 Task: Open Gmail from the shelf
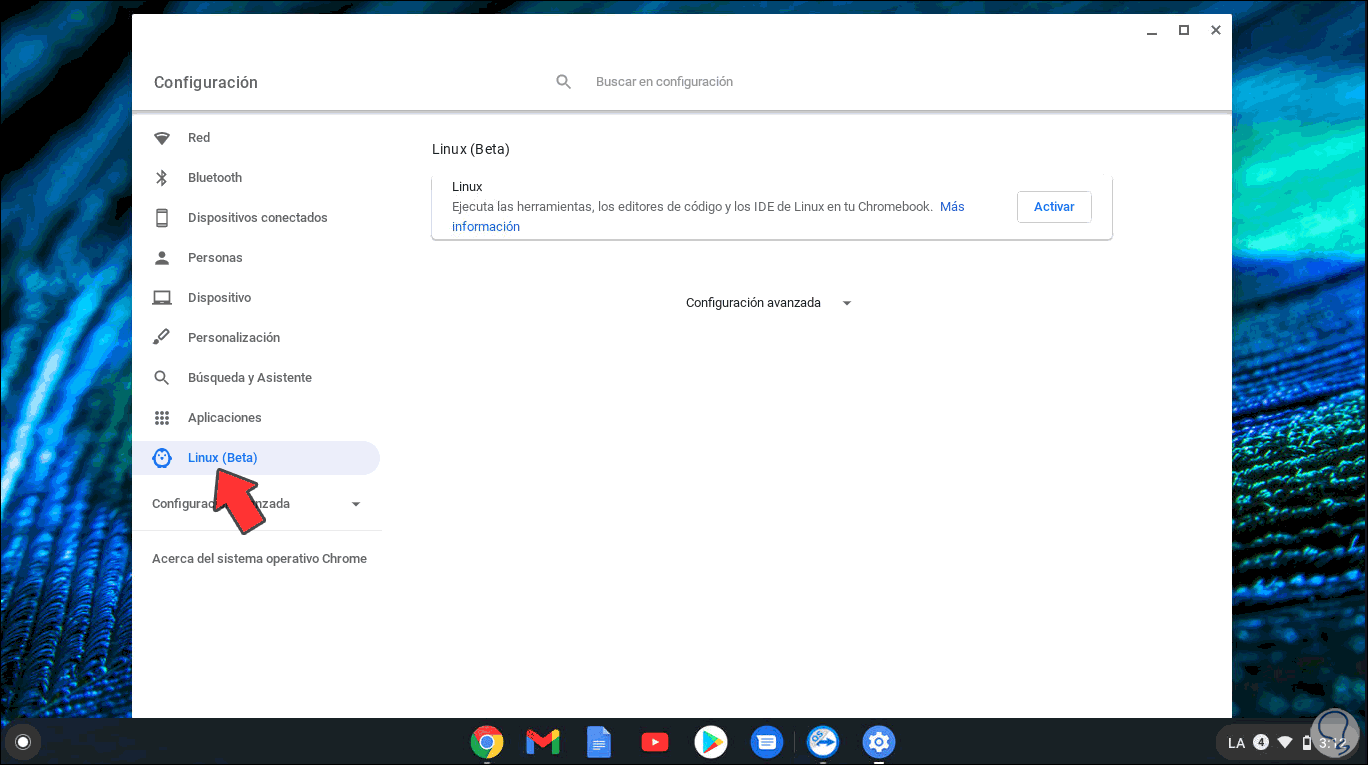tap(543, 742)
